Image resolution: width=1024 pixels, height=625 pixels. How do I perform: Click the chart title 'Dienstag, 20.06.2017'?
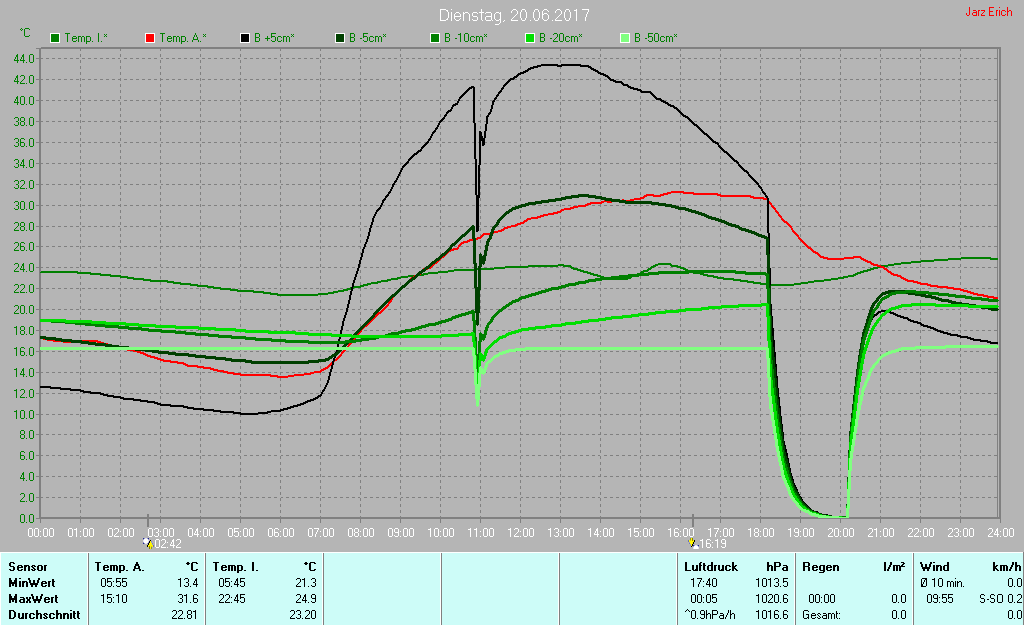click(x=514, y=15)
